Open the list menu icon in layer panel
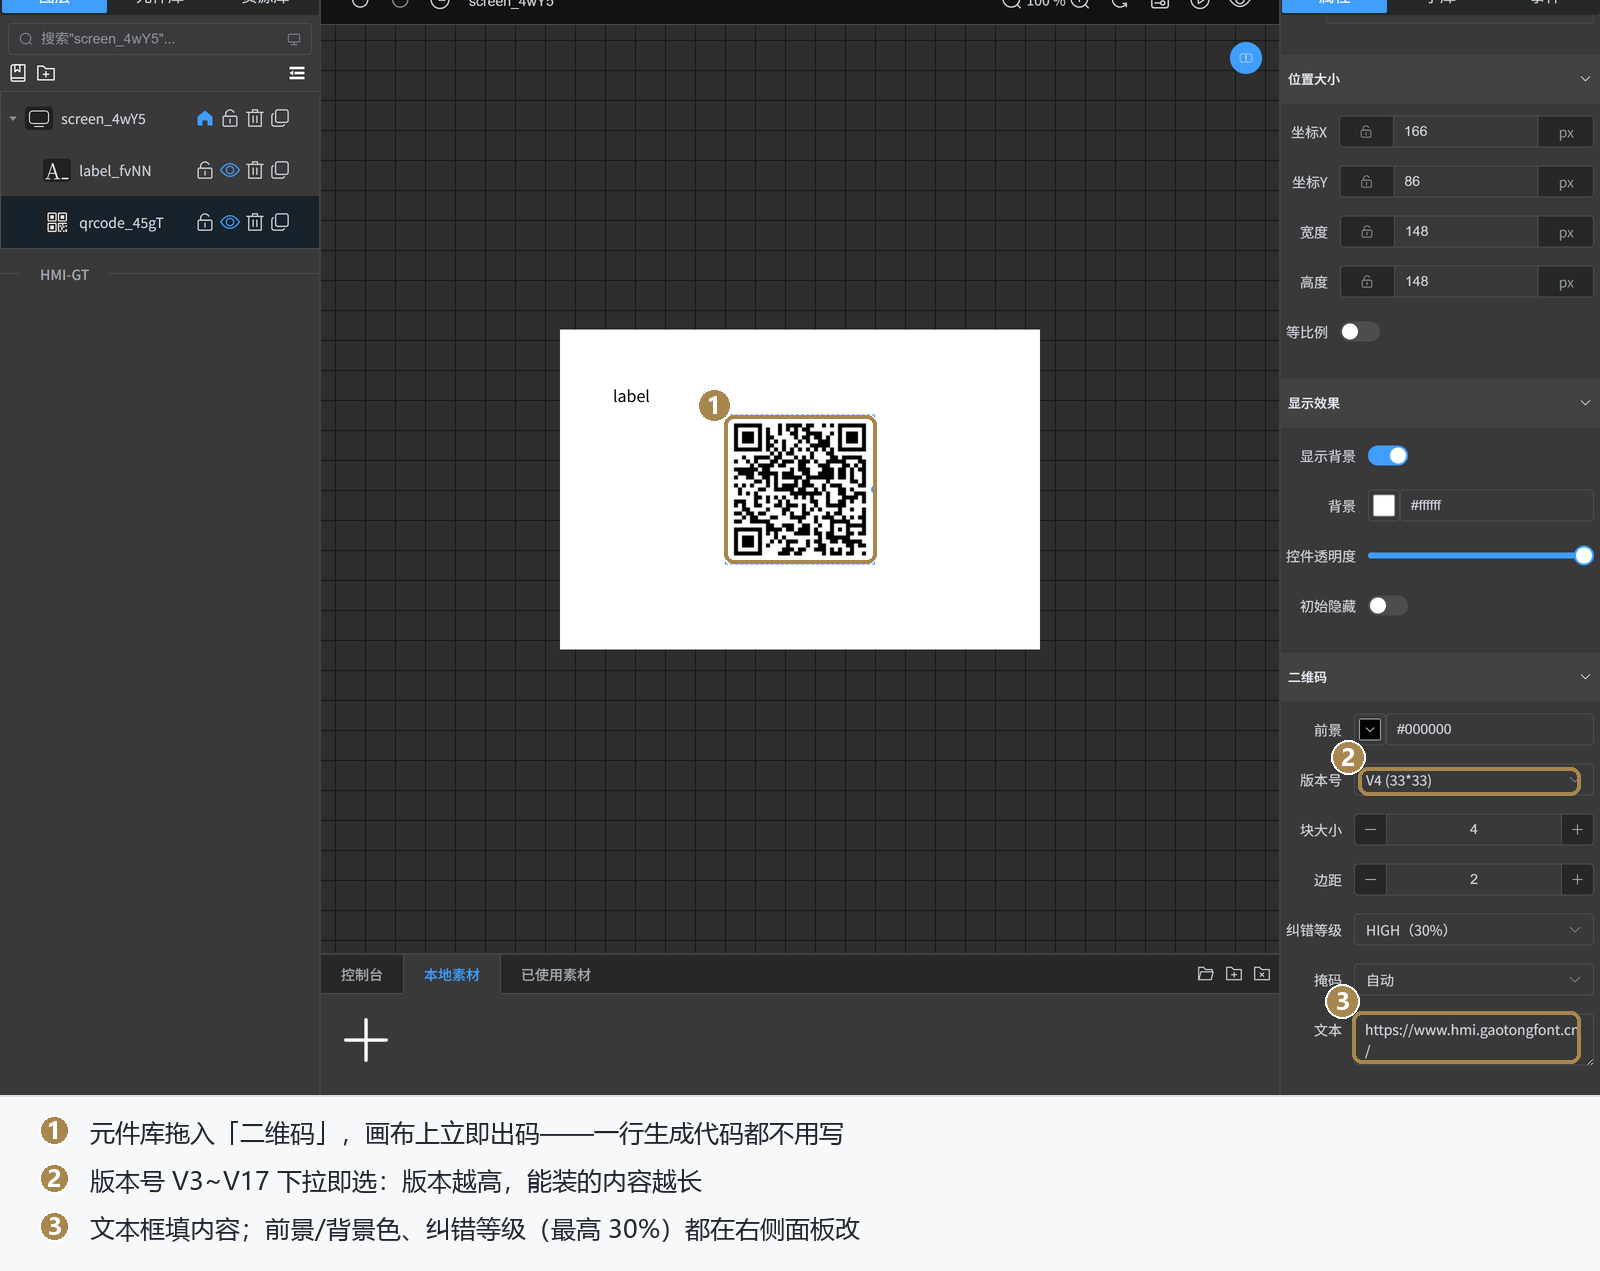Viewport: 1600px width, 1271px height. pos(297,73)
